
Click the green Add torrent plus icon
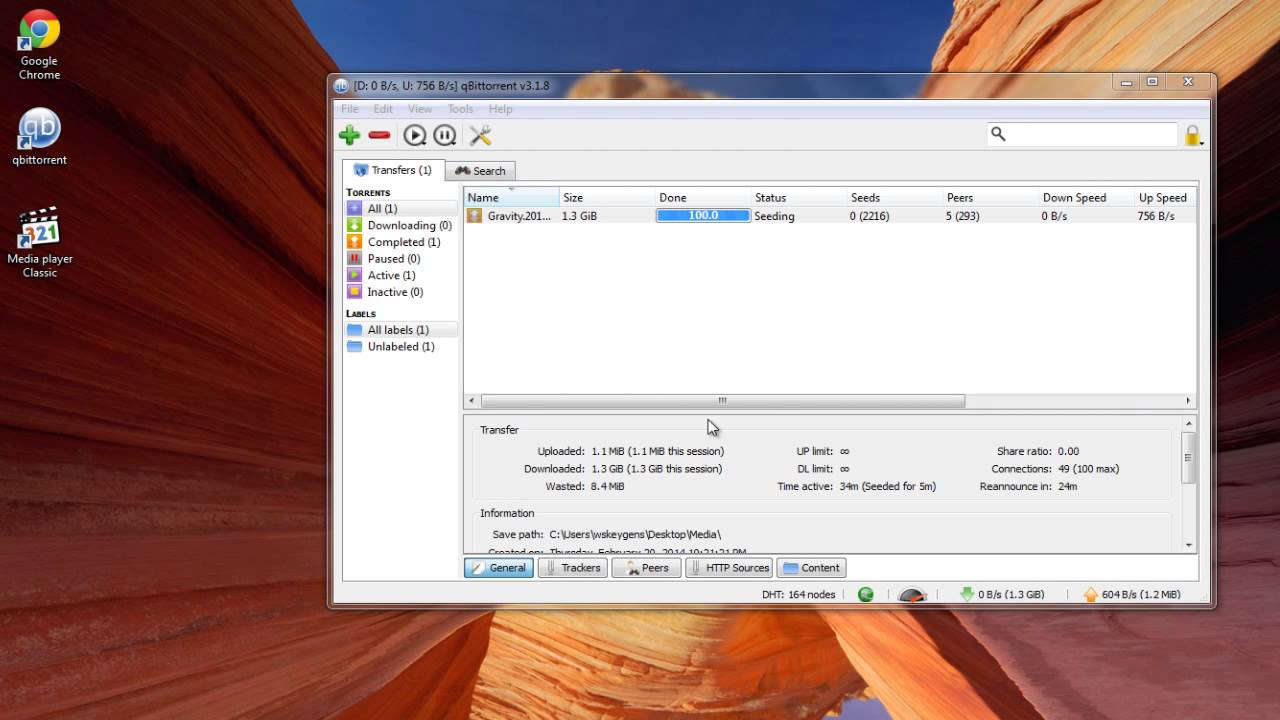[349, 135]
